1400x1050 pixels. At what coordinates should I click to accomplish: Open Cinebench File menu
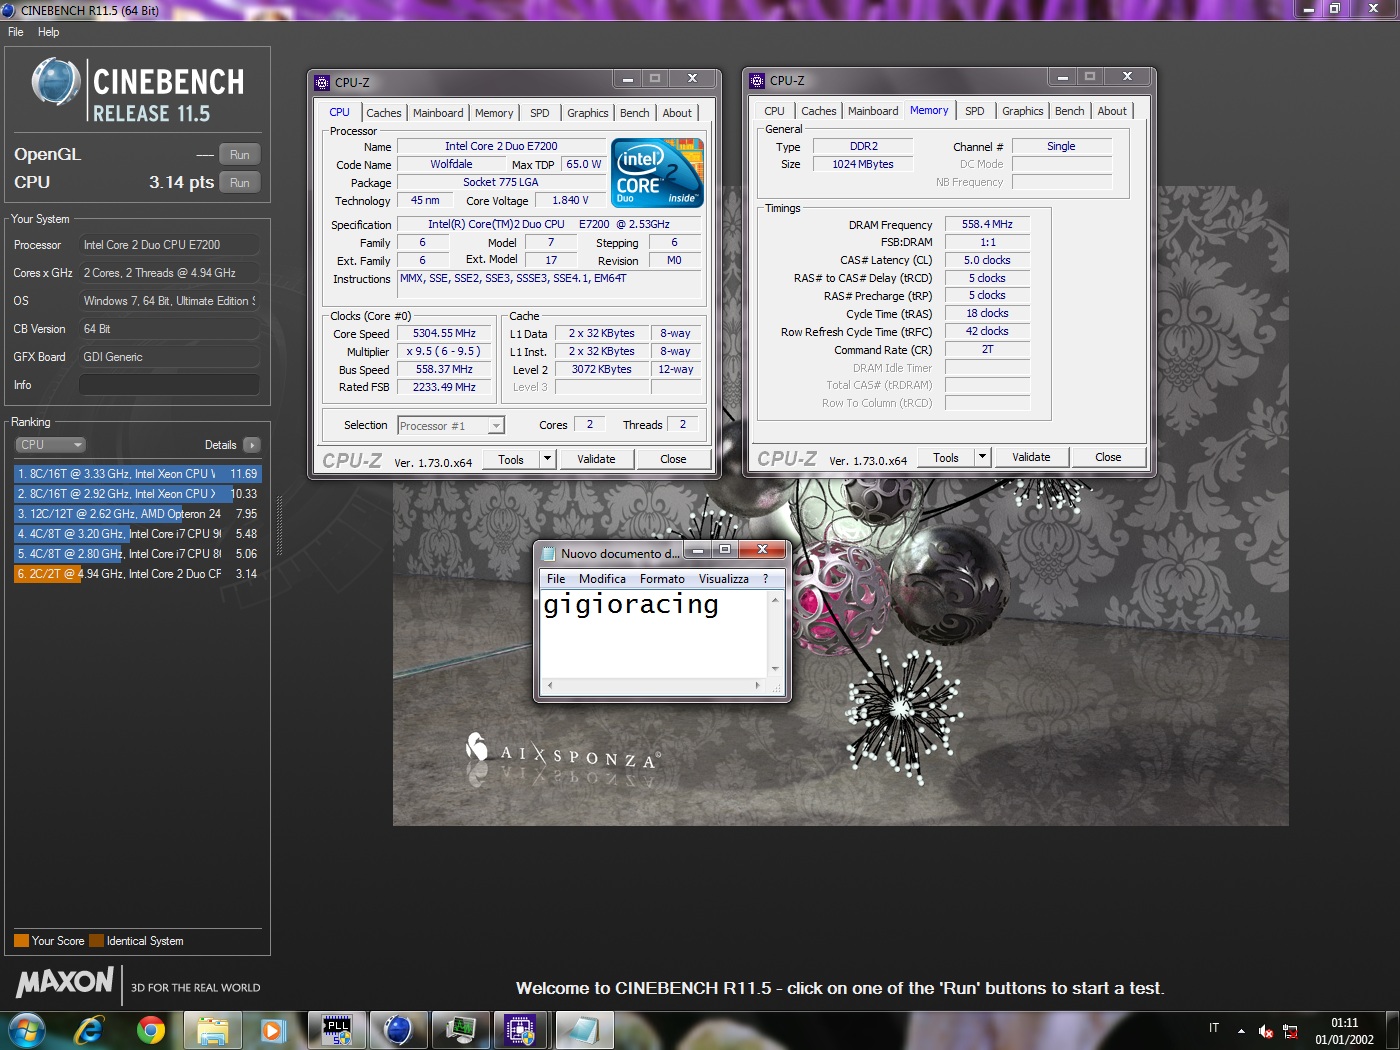click(16, 32)
